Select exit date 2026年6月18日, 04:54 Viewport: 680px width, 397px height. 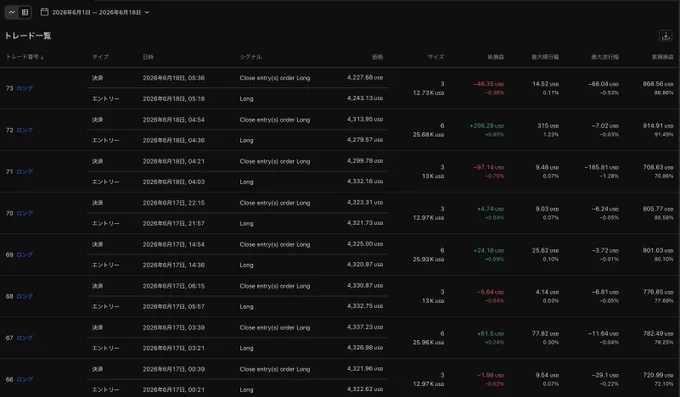(173, 119)
